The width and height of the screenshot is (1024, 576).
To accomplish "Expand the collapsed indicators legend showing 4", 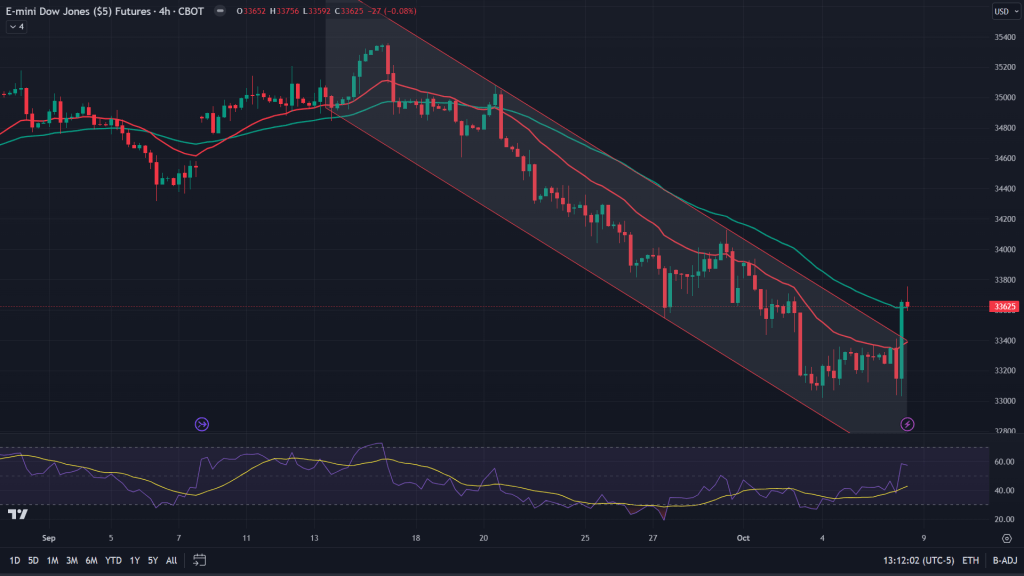I will point(16,27).
